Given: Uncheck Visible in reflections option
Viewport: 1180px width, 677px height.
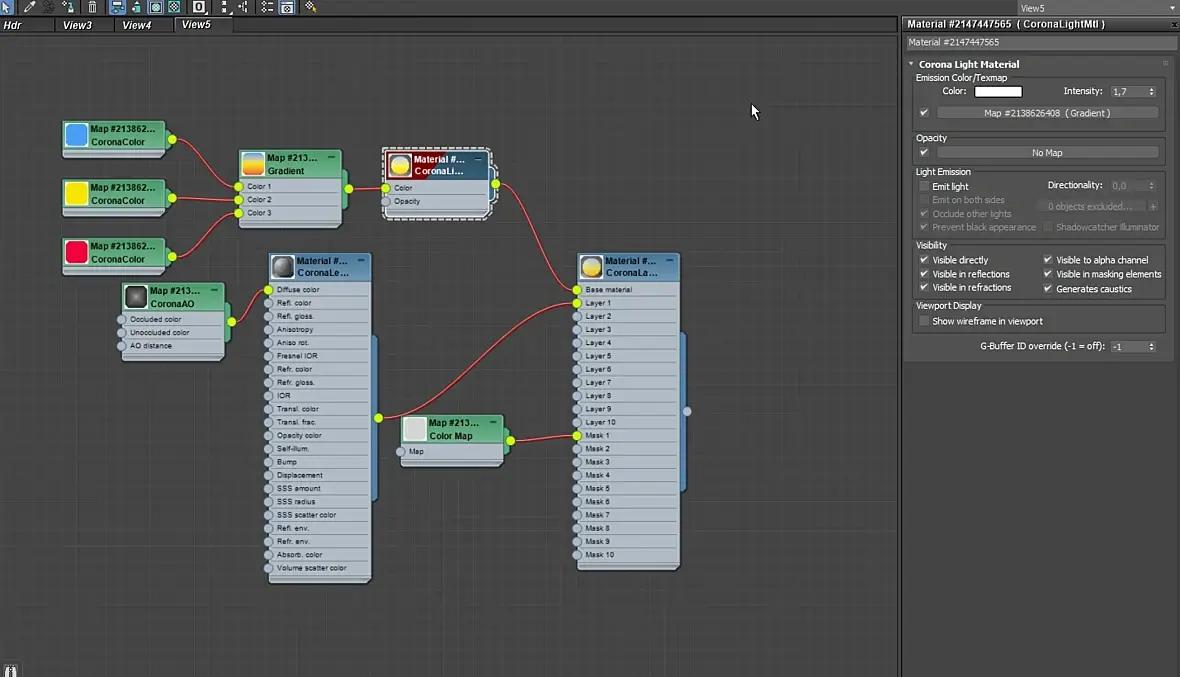Looking at the screenshot, I should coord(924,274).
